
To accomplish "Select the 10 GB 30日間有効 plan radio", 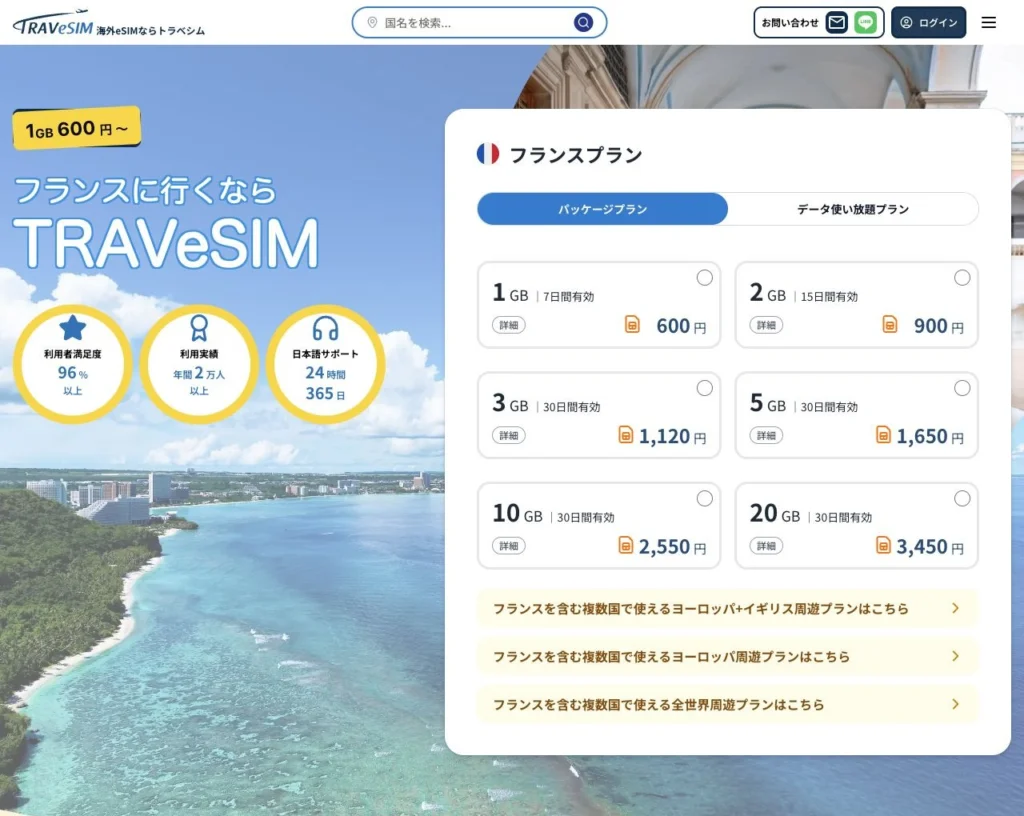I will coord(705,498).
